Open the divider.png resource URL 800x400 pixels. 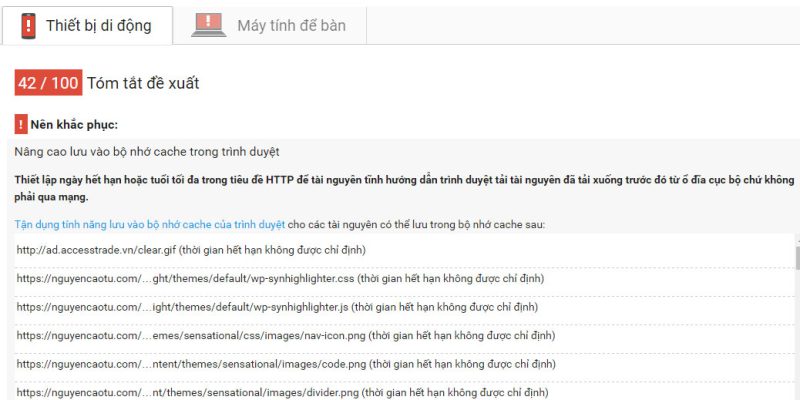click(x=190, y=392)
